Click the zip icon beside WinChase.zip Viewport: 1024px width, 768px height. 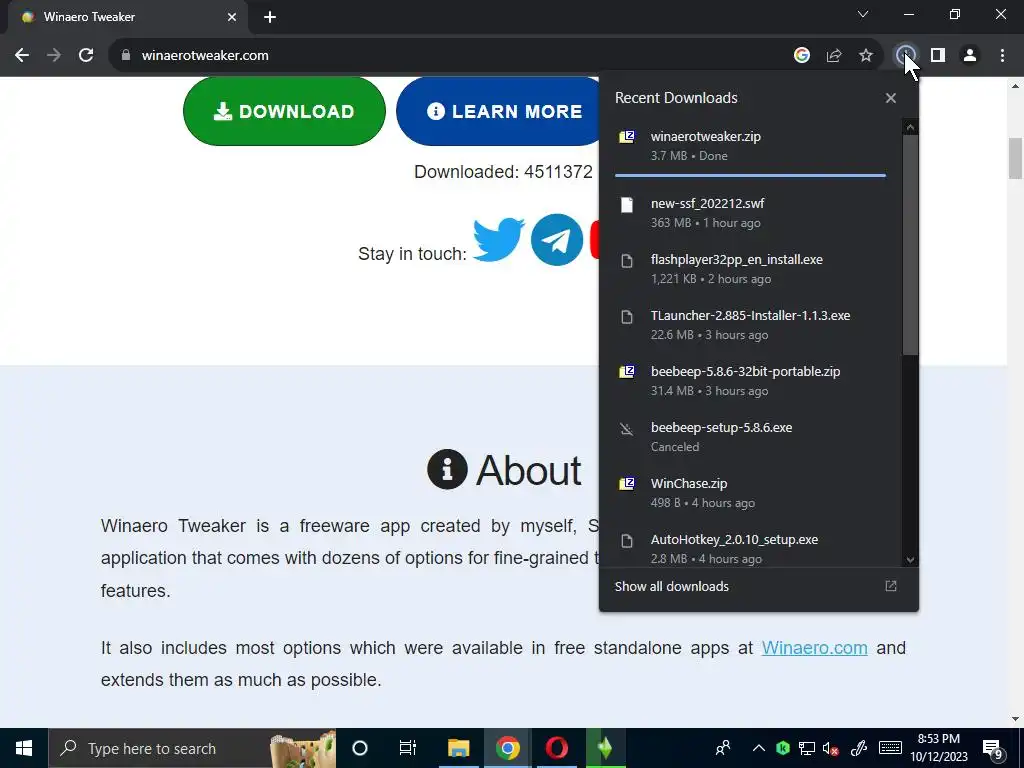coord(627,484)
